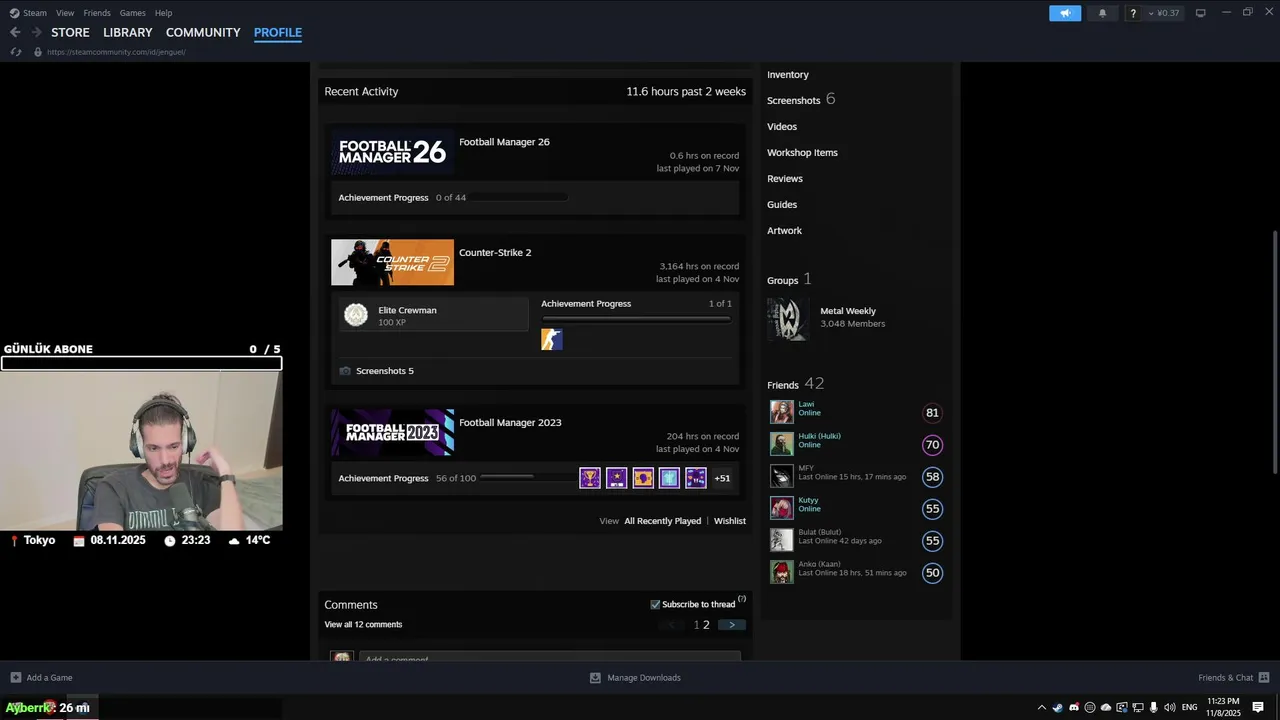This screenshot has width=1280, height=720.
Task: Click the Add a comment field
Action: click(x=550, y=657)
